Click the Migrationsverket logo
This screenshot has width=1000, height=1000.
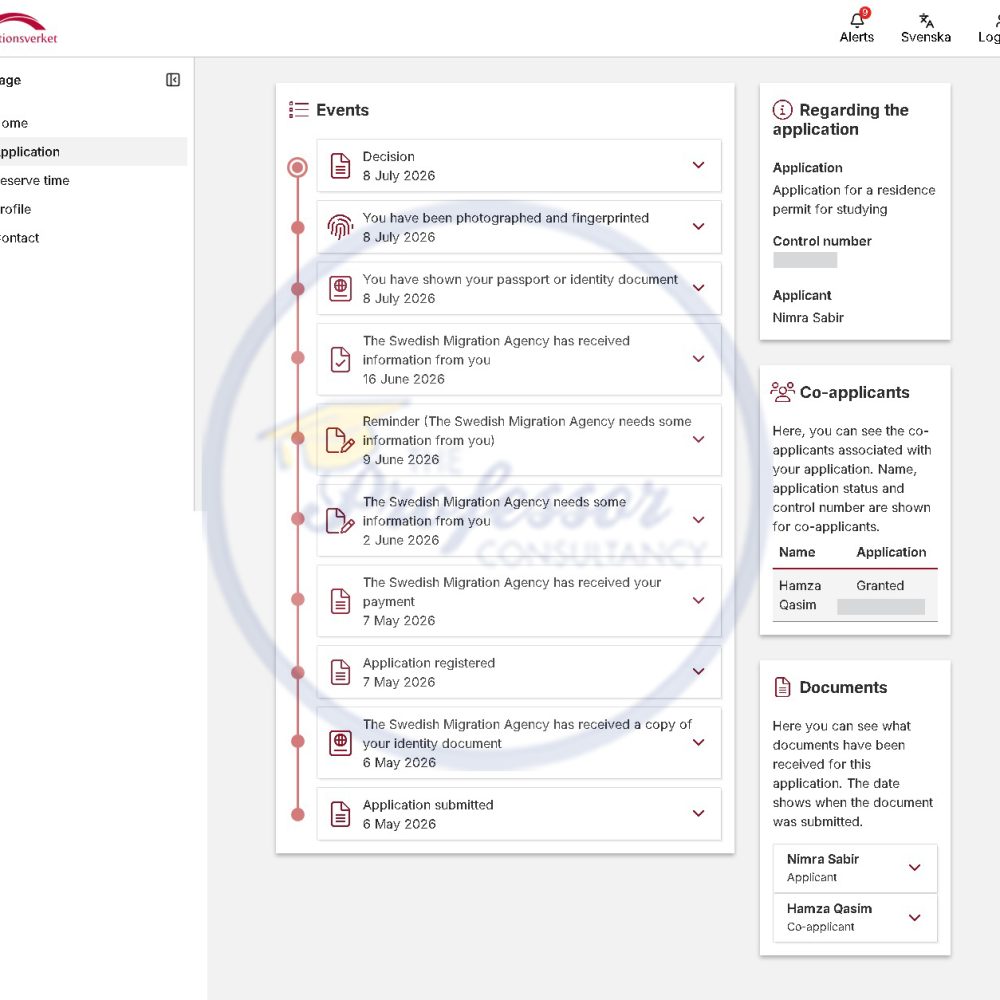click(28, 28)
